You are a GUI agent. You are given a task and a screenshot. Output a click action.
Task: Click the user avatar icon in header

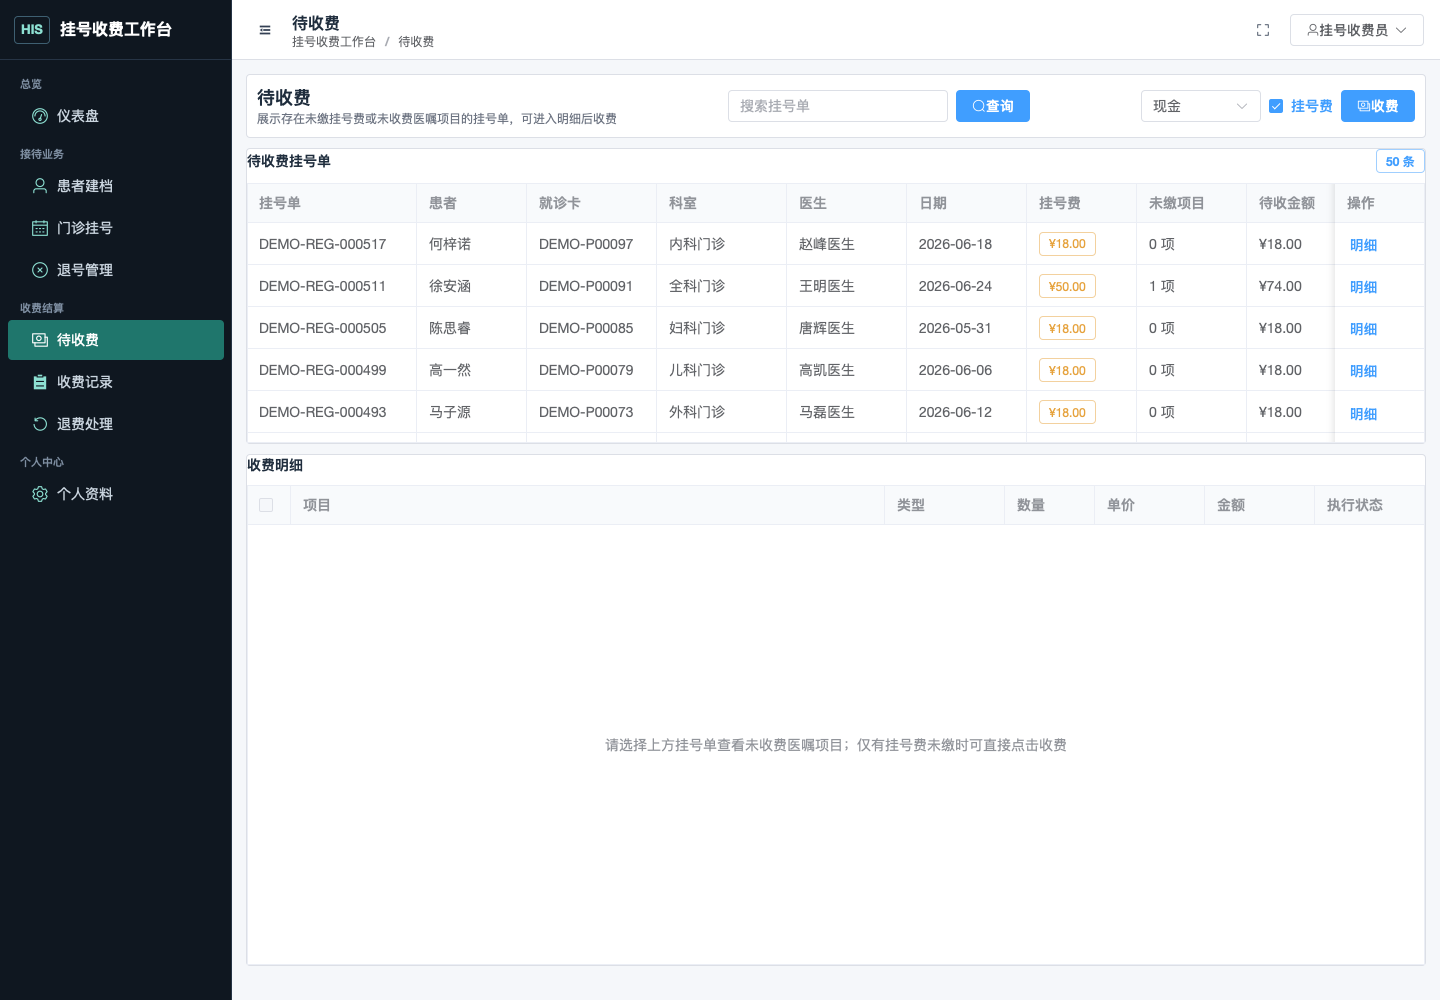[1313, 30]
